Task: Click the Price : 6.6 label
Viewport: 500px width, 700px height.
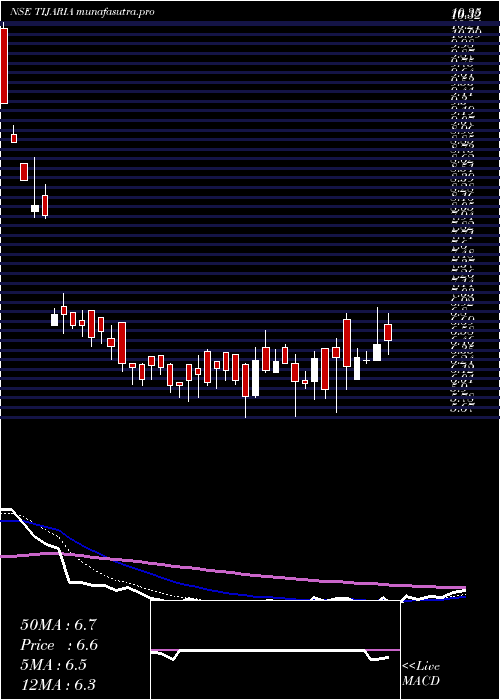Action: [59, 645]
